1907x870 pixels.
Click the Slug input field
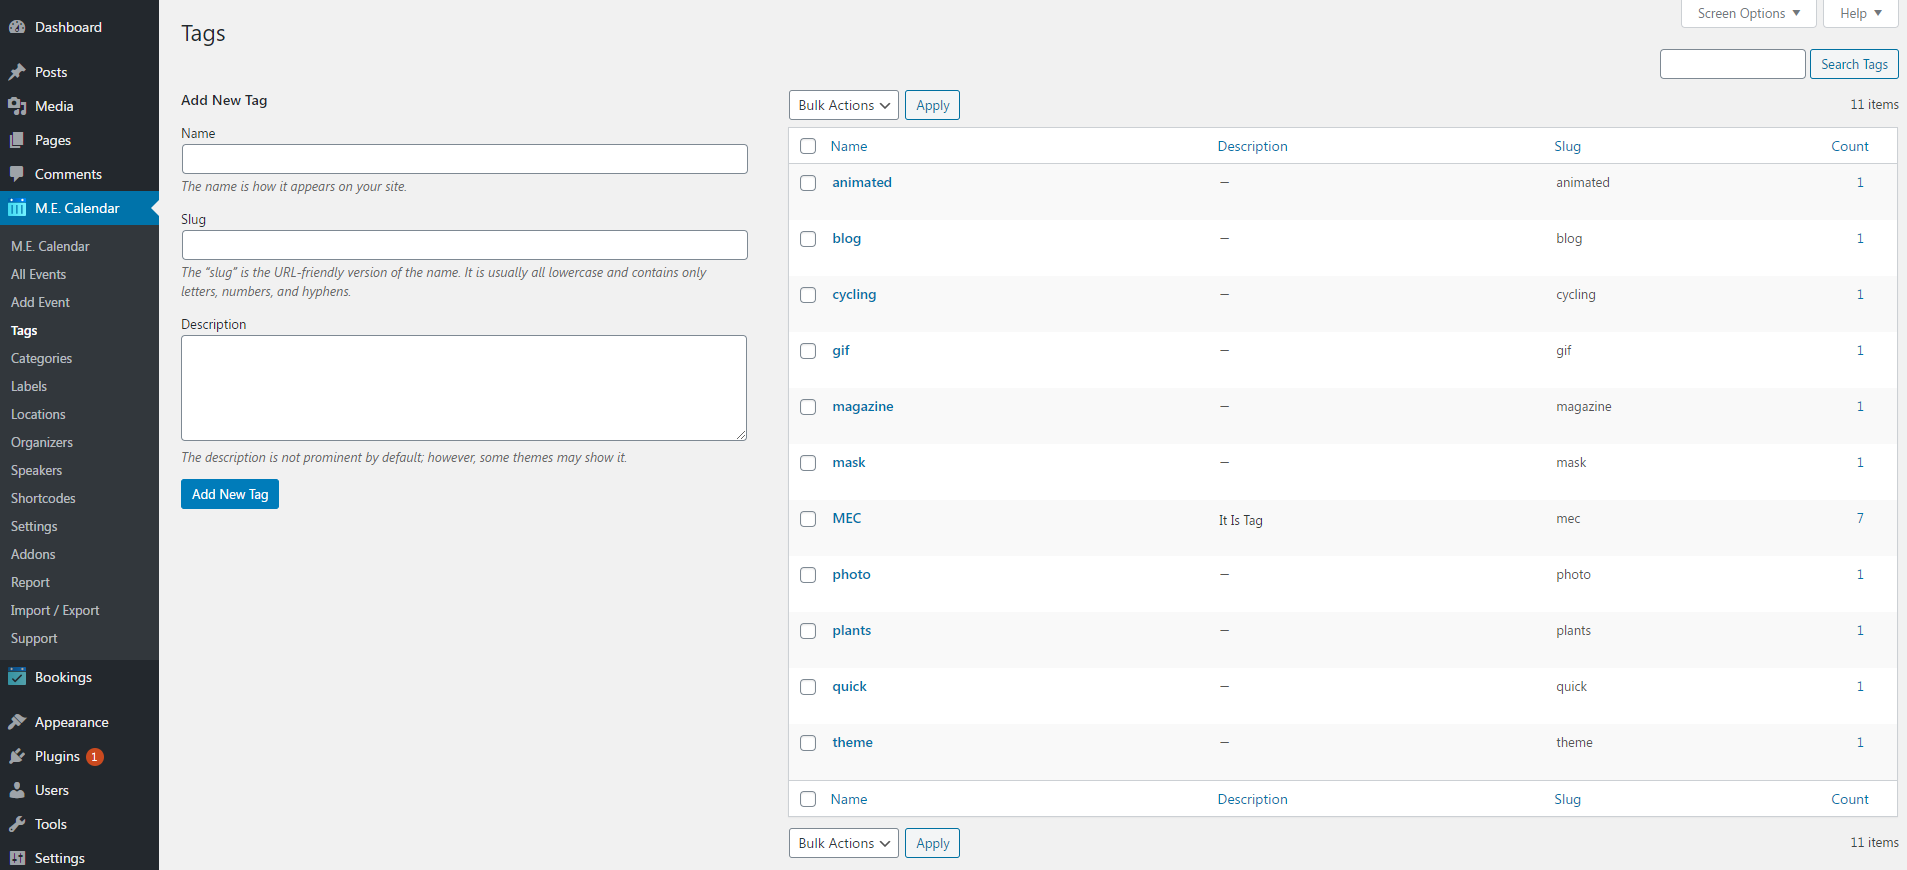click(464, 245)
